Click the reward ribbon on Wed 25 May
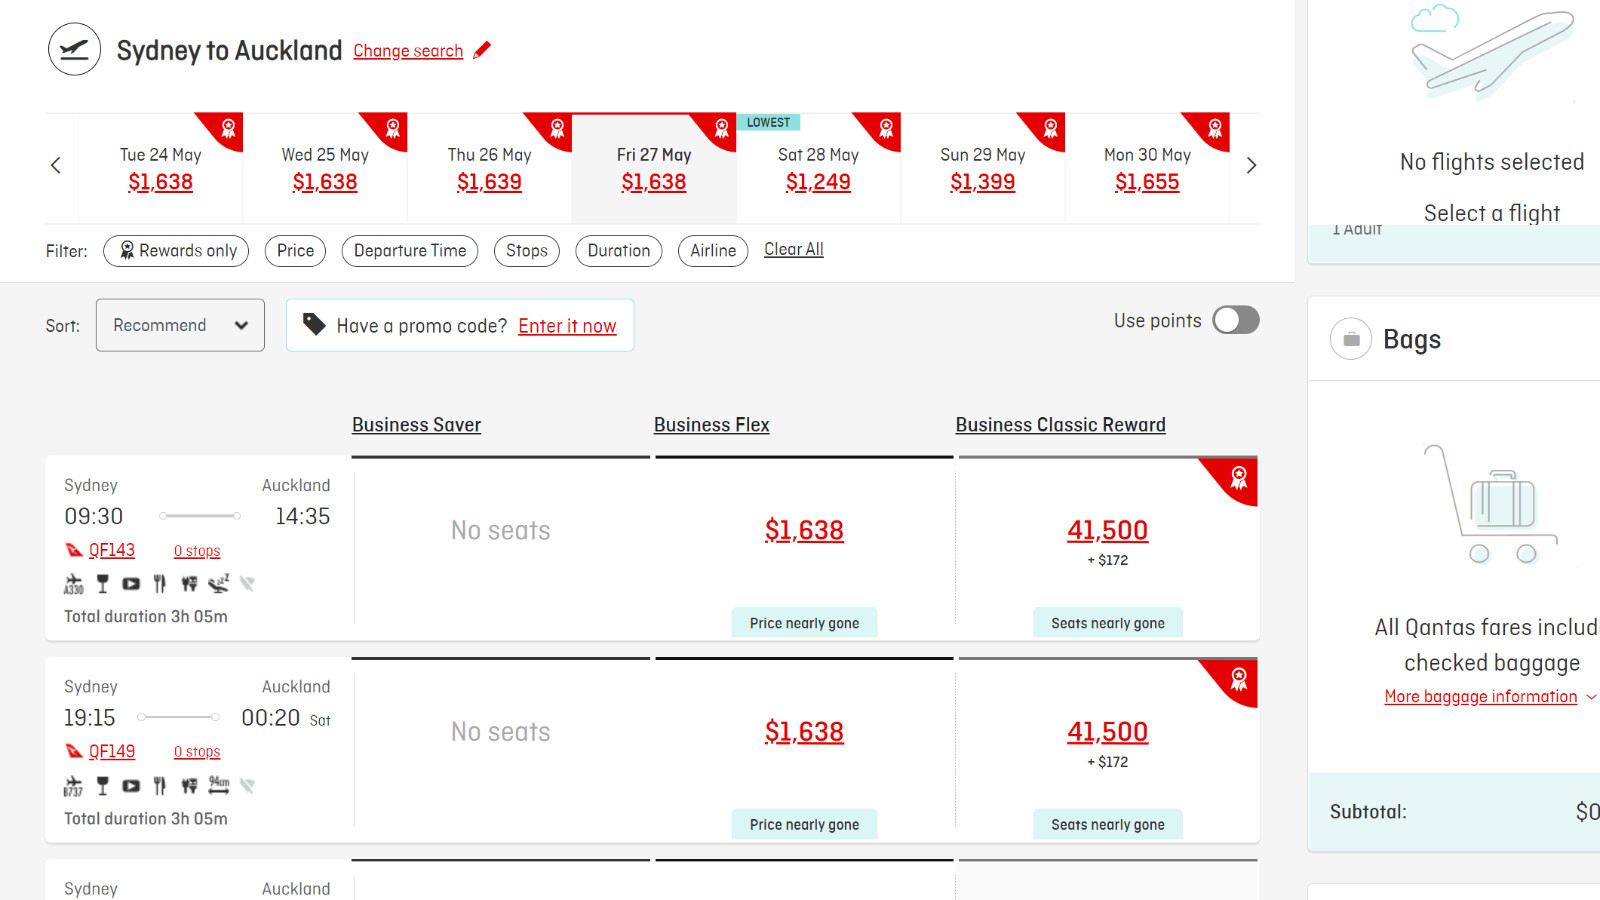This screenshot has width=1600, height=900. (393, 128)
